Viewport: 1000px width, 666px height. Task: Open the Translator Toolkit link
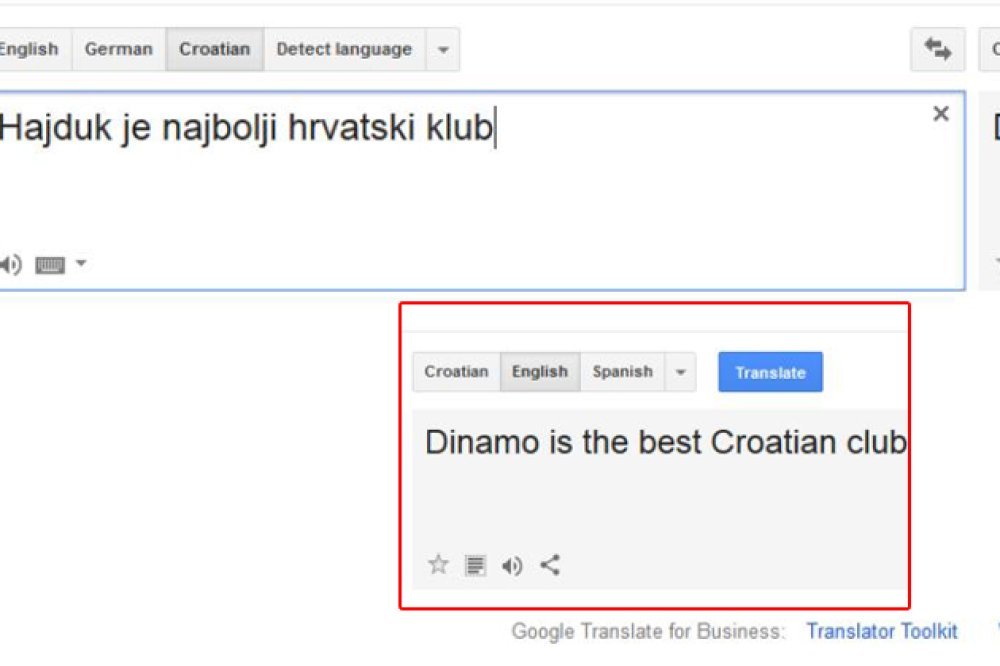point(881,631)
